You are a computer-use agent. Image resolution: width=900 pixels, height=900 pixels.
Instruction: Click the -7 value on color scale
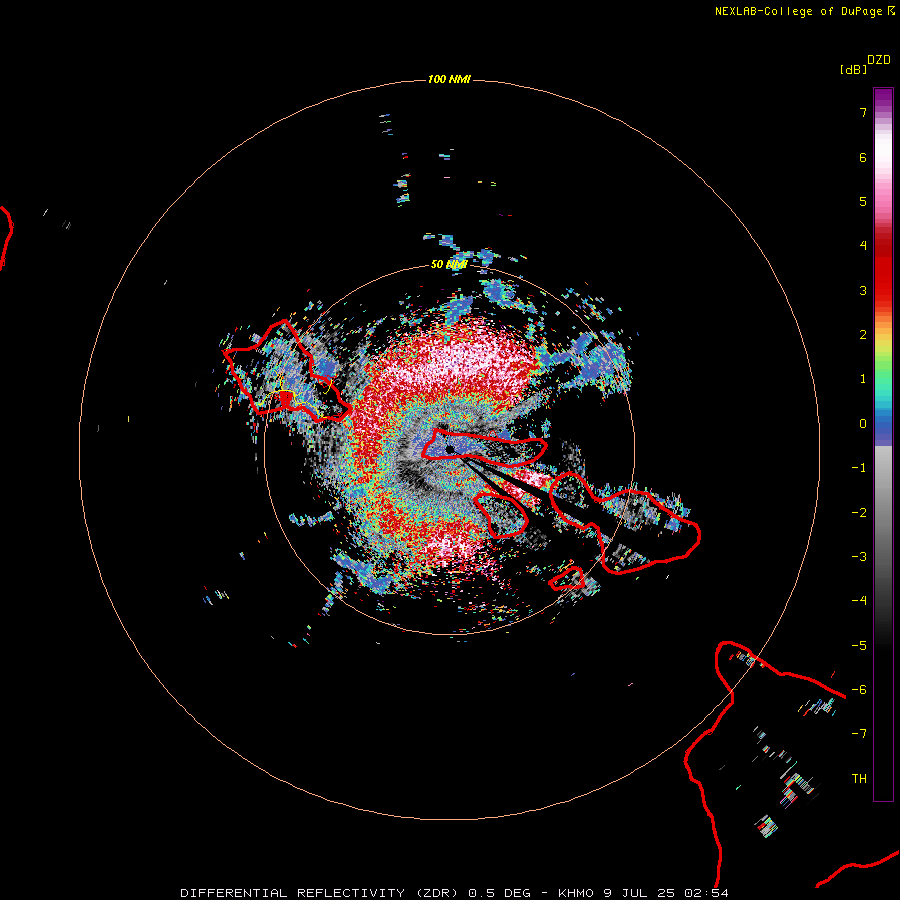859,734
